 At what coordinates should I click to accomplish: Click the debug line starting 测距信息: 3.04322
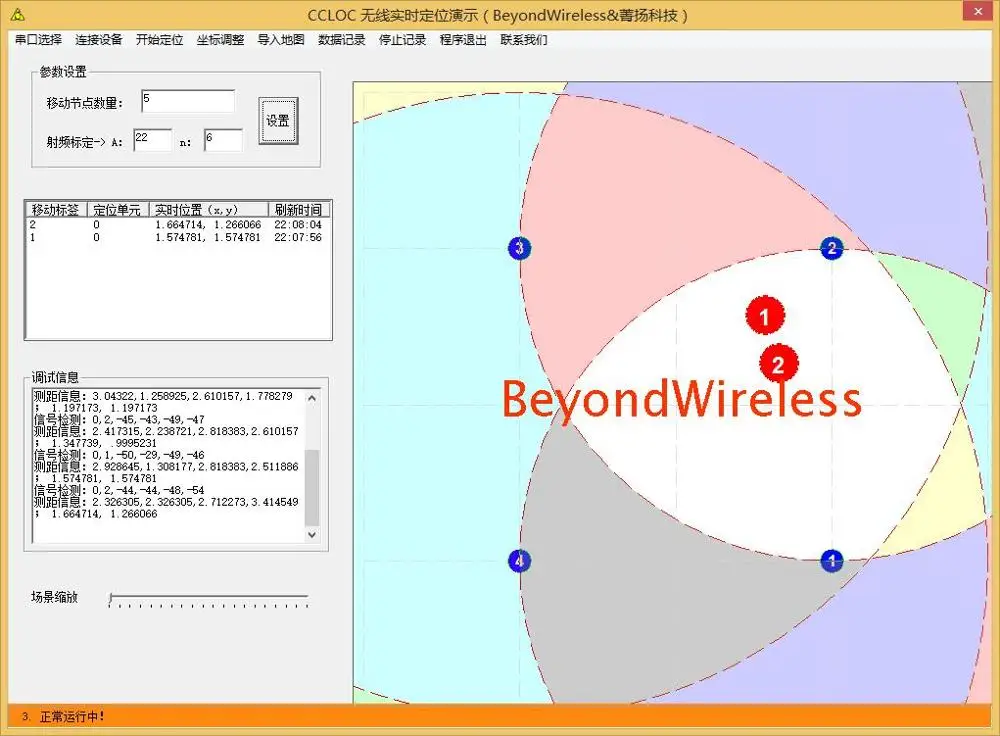[163, 396]
